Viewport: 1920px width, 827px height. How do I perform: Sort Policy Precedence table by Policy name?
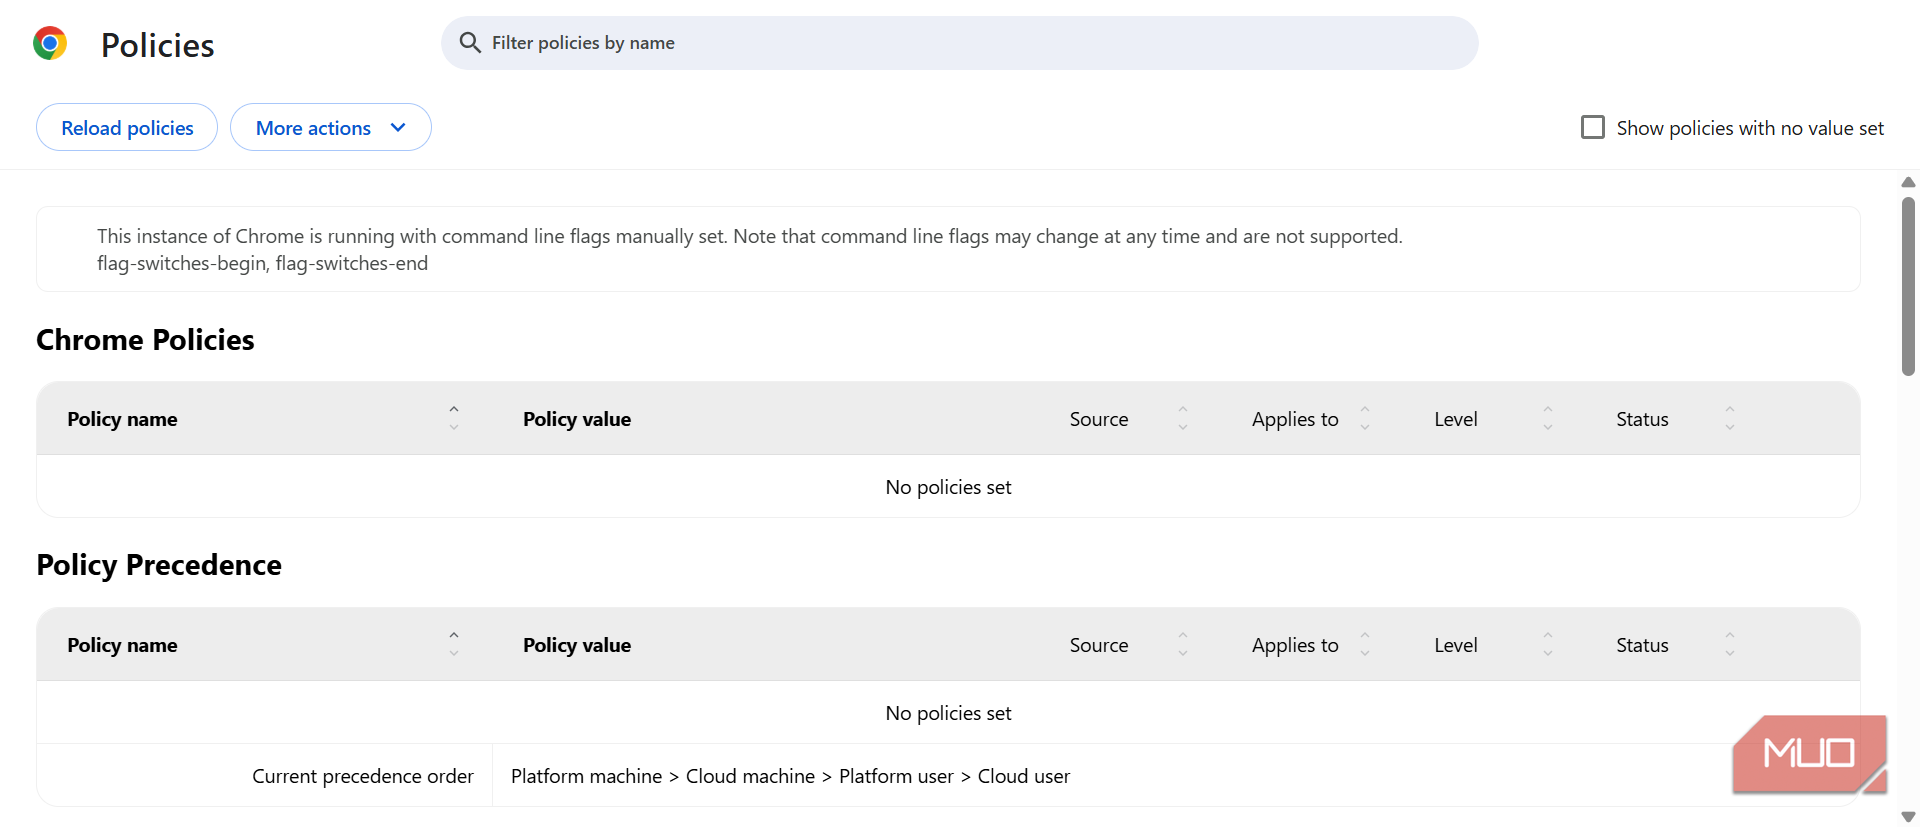[x=454, y=644]
